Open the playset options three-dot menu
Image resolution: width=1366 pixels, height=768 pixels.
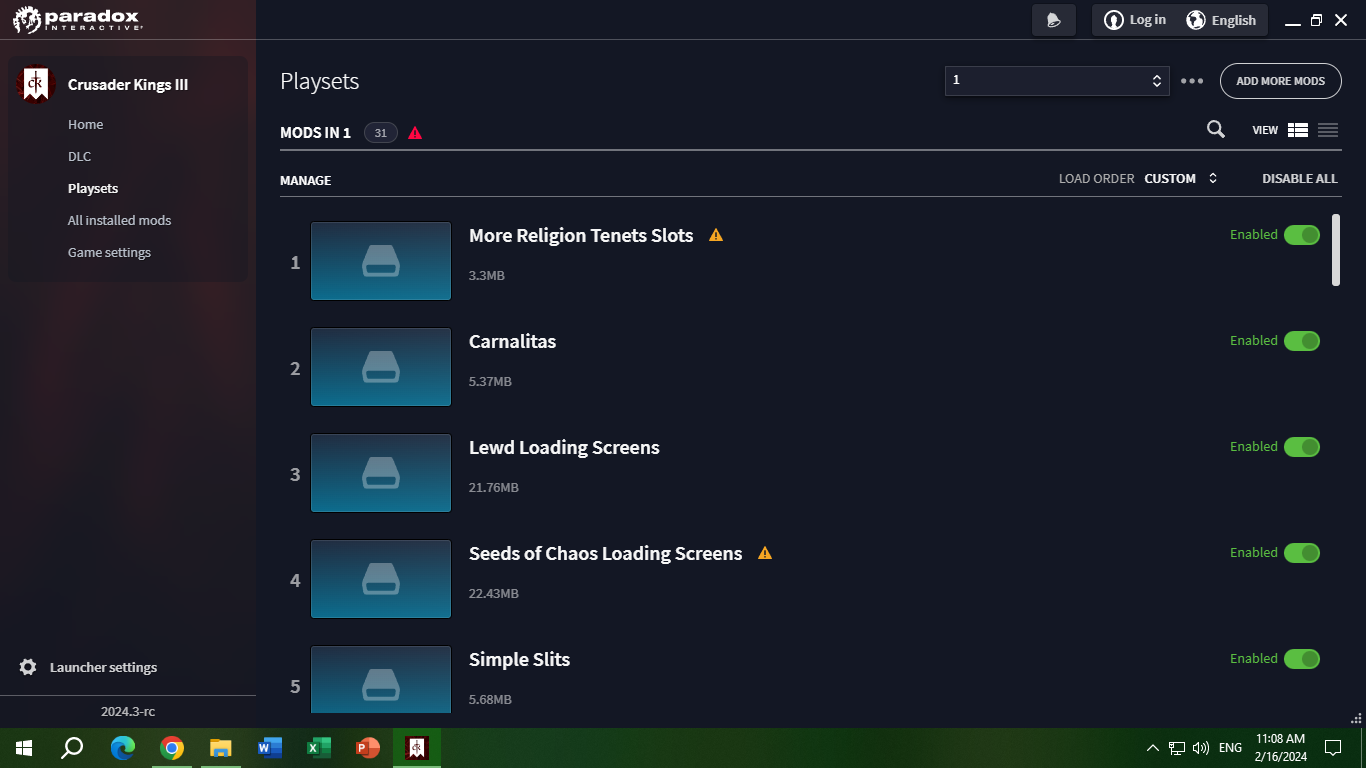pyautogui.click(x=1192, y=81)
